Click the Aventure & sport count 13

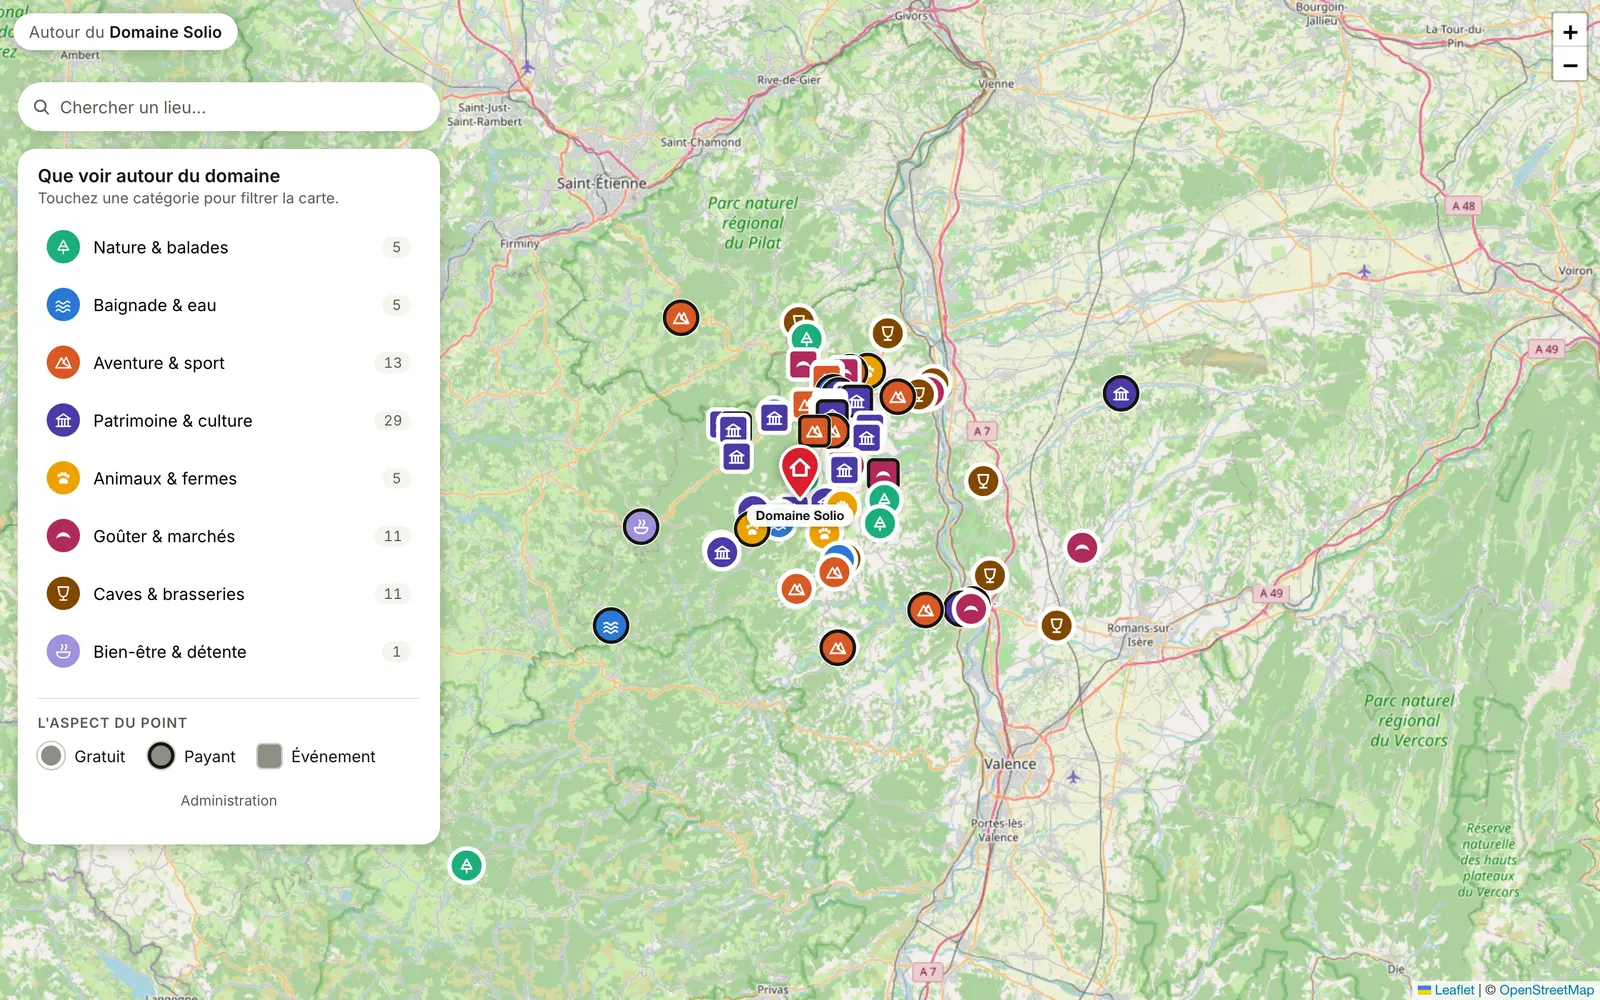393,363
